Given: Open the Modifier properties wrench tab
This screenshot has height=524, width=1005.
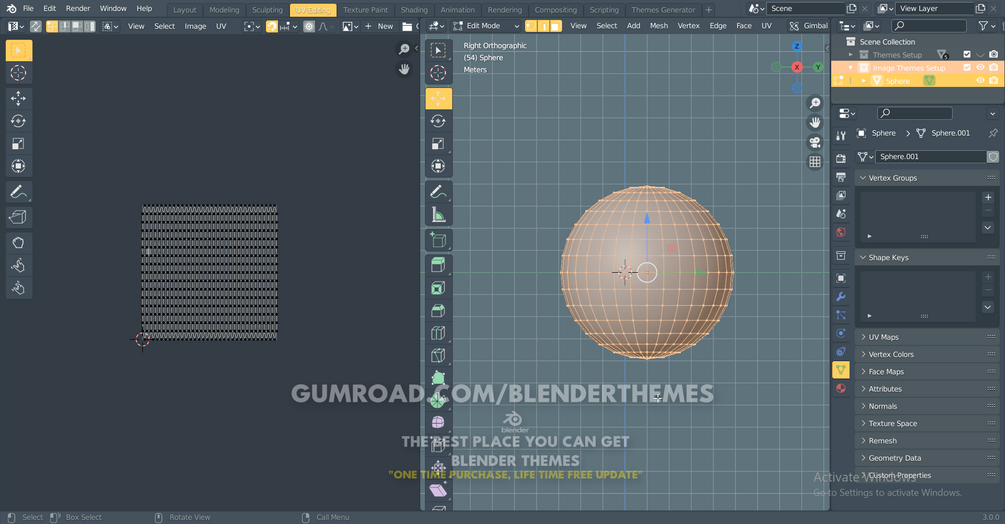Looking at the screenshot, I should coord(841,297).
